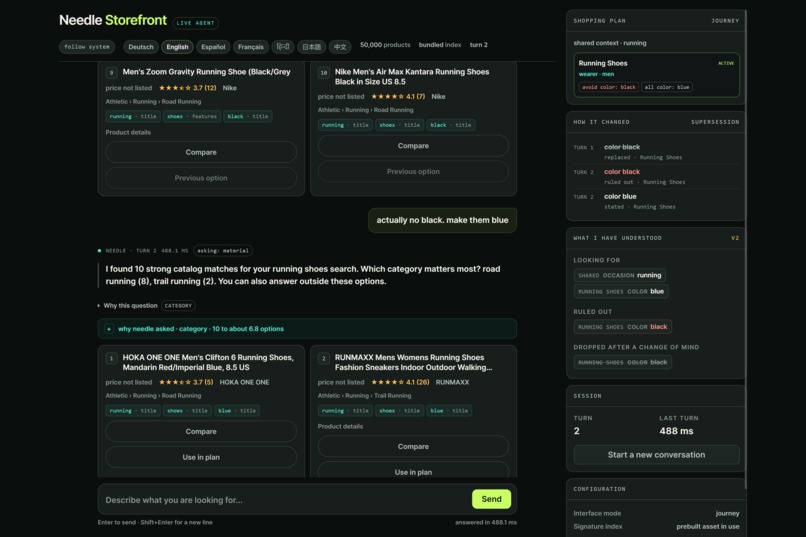Click the HOKA ONE ONE Clifton 6 title
The height and width of the screenshot is (537, 806).
[208, 362]
